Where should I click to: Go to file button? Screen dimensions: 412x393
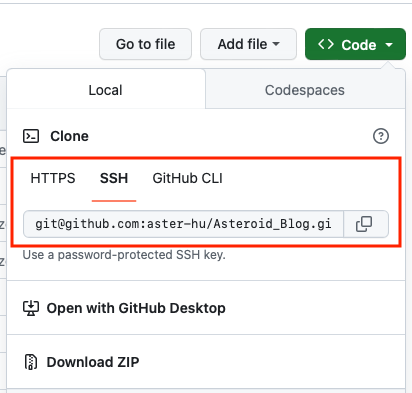[145, 44]
